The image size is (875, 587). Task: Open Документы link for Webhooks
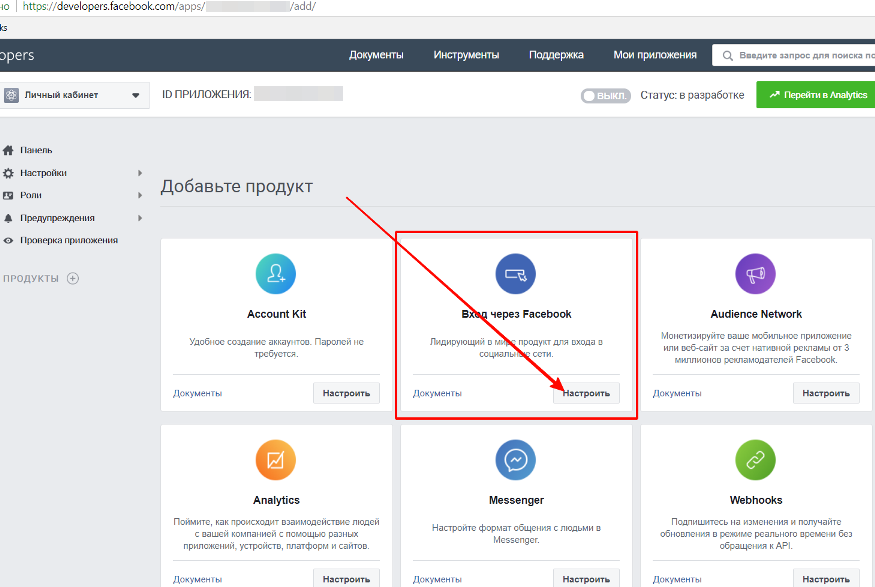click(x=677, y=580)
